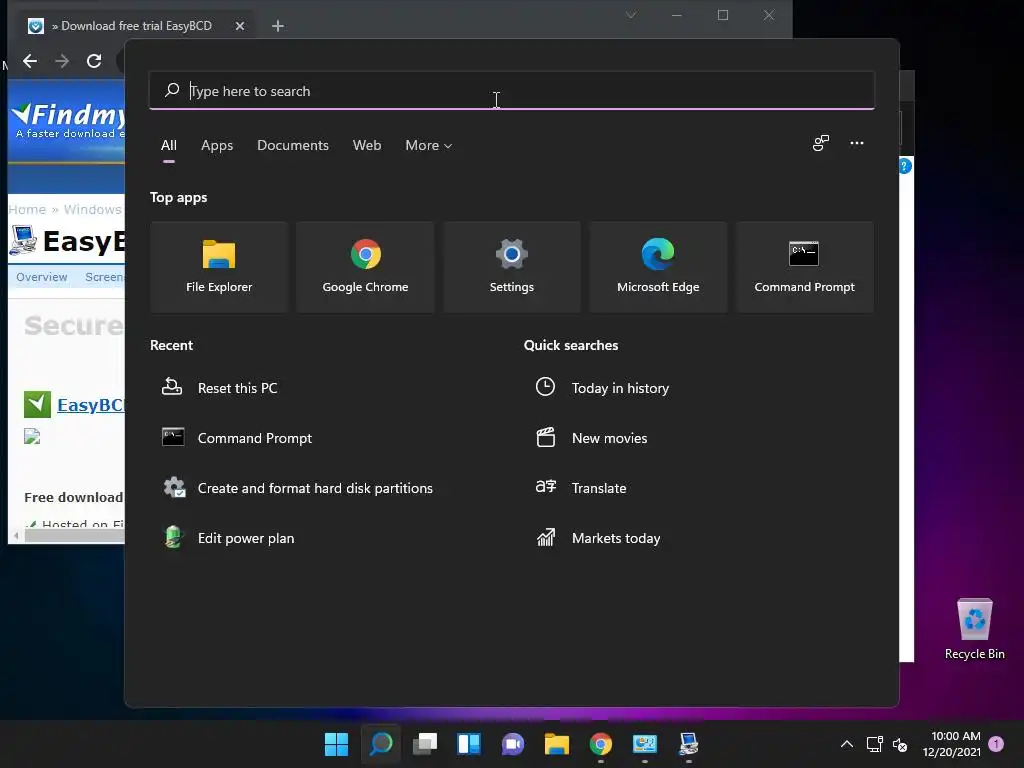Click the network icon in system tray
The height and width of the screenshot is (768, 1024).
(x=874, y=744)
